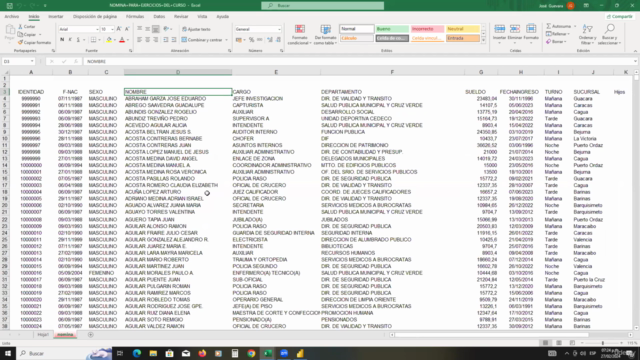Open Ordenar y filtrar menu
Viewport: 640px width, 360px height.
click(587, 34)
